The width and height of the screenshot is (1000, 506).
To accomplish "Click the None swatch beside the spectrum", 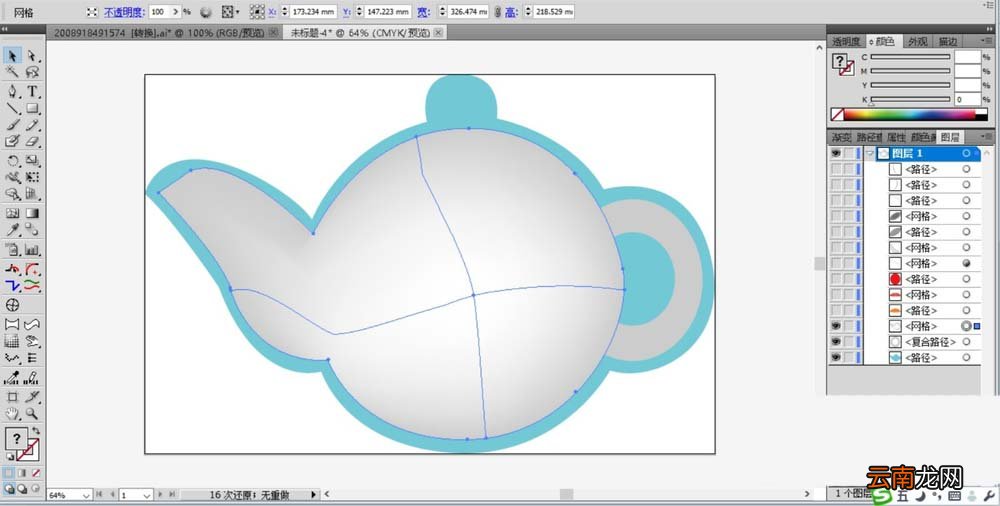I will coord(837,115).
